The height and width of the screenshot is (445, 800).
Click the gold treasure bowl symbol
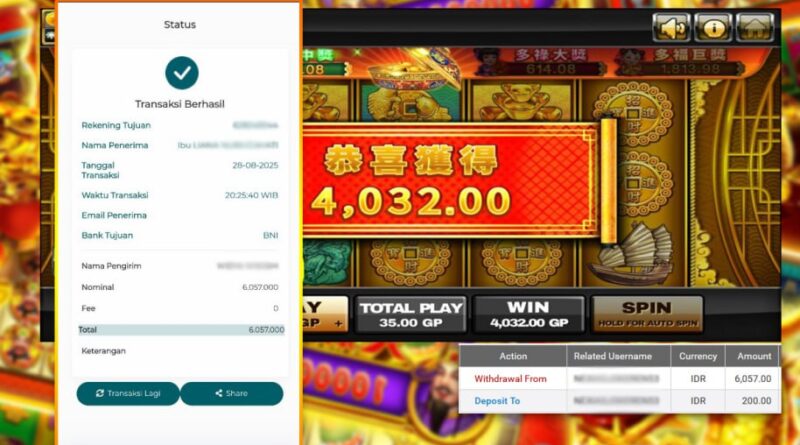(x=417, y=67)
